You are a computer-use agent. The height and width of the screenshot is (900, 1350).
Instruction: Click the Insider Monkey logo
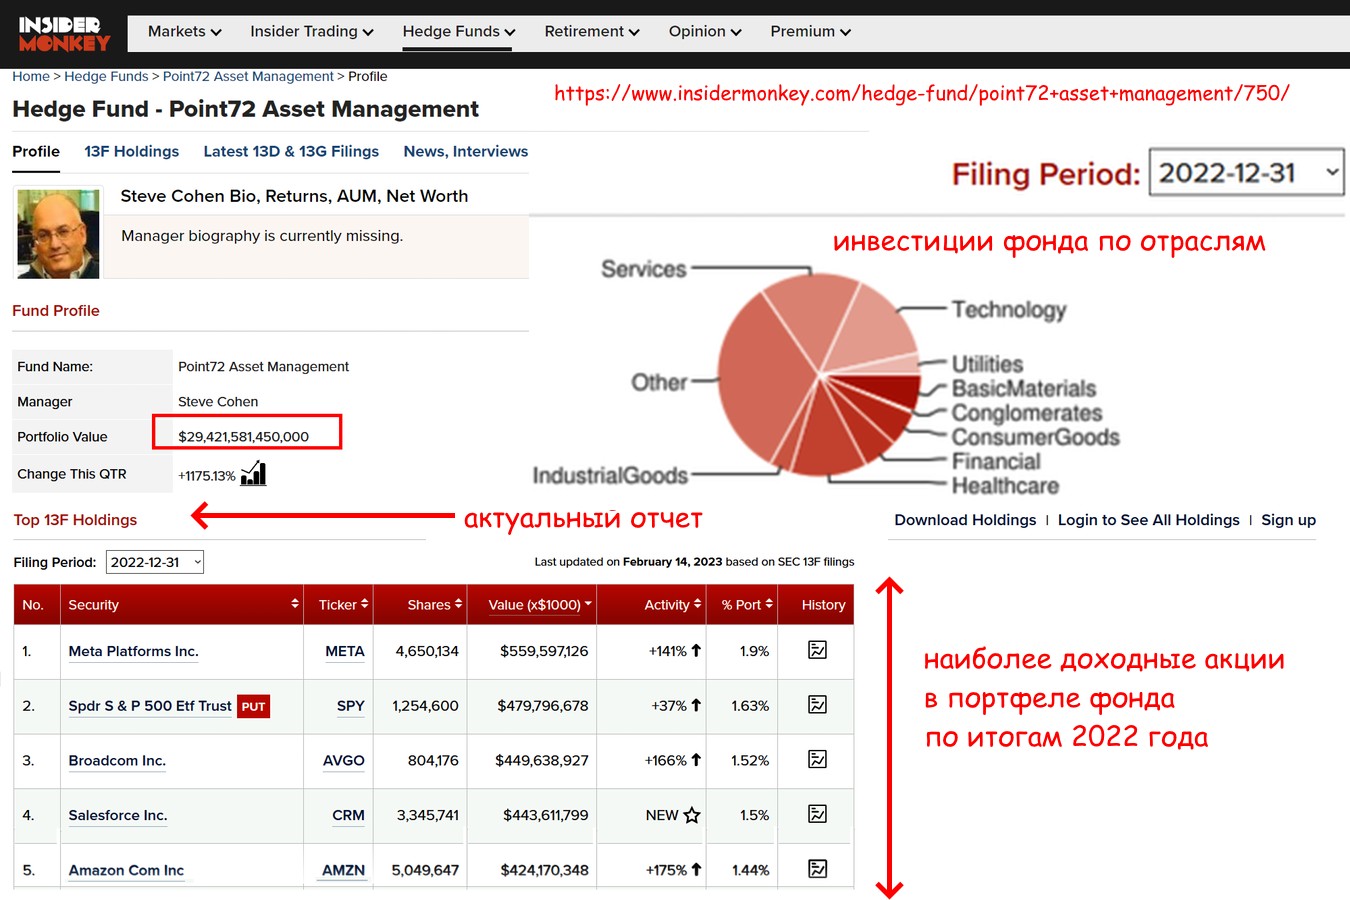pyautogui.click(x=64, y=34)
